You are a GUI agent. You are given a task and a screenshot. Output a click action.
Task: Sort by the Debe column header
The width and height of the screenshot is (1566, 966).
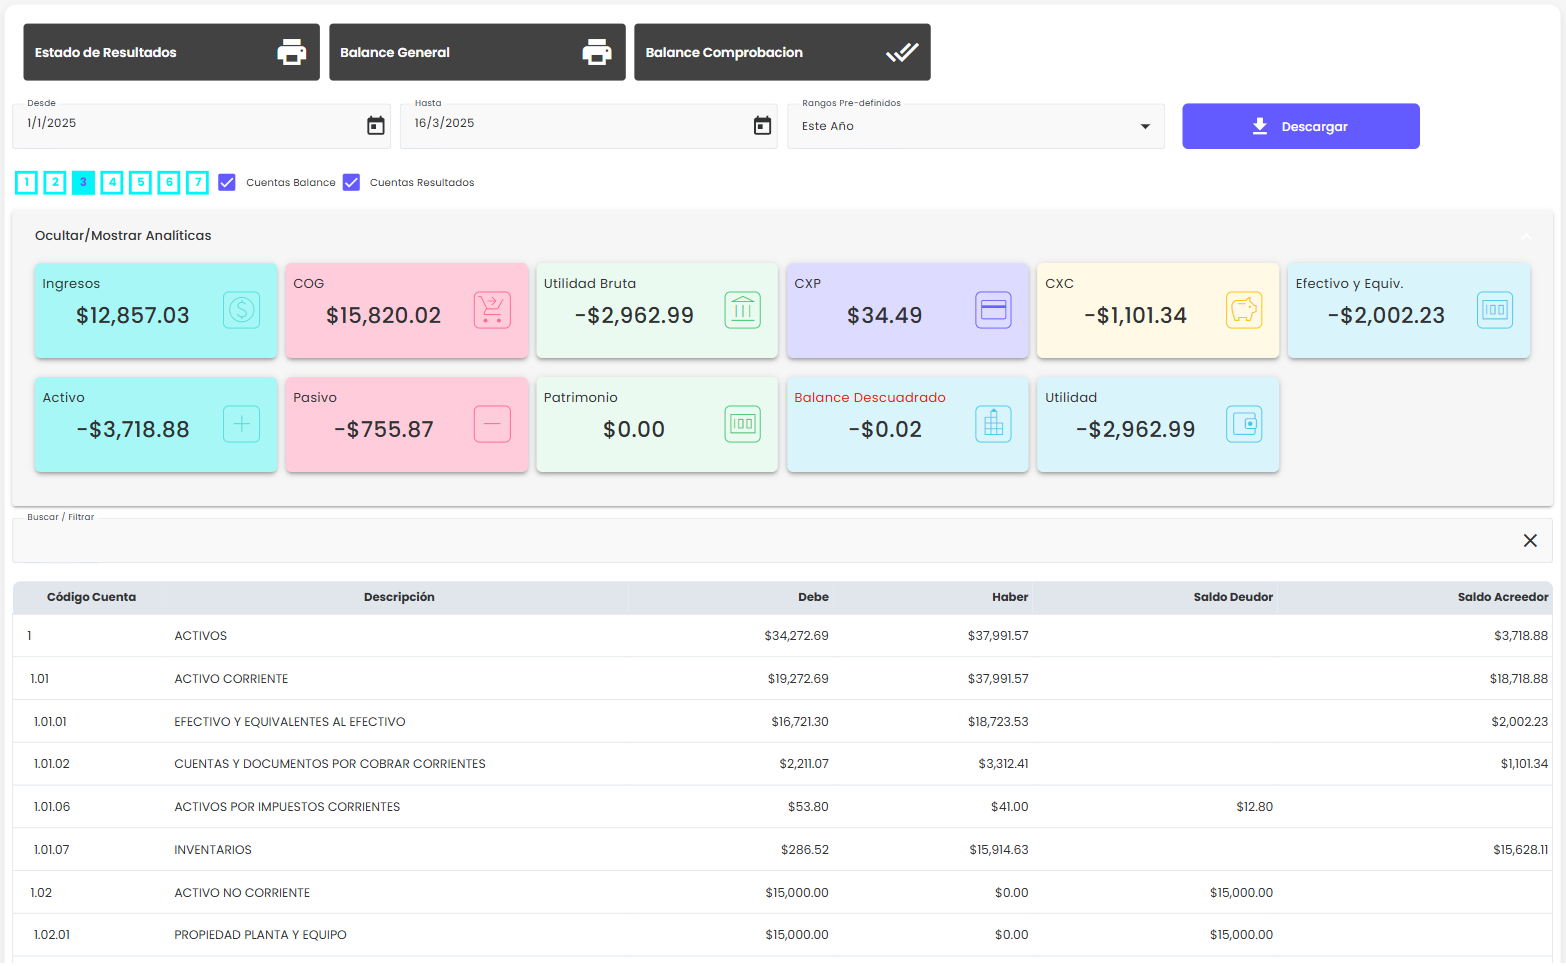(x=812, y=597)
